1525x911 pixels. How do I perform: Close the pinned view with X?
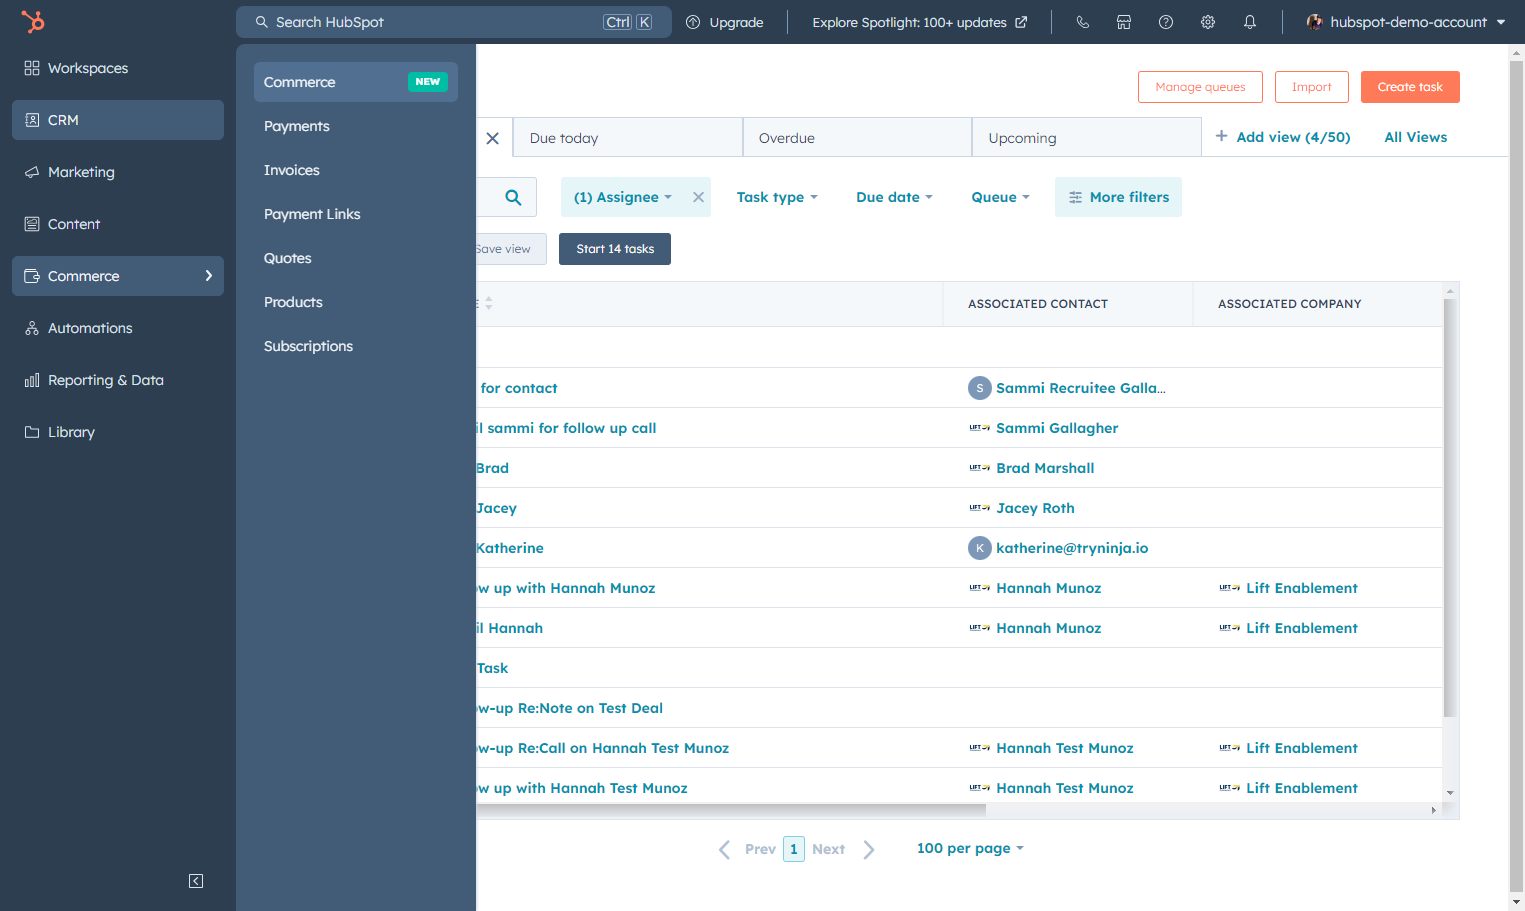coord(492,138)
